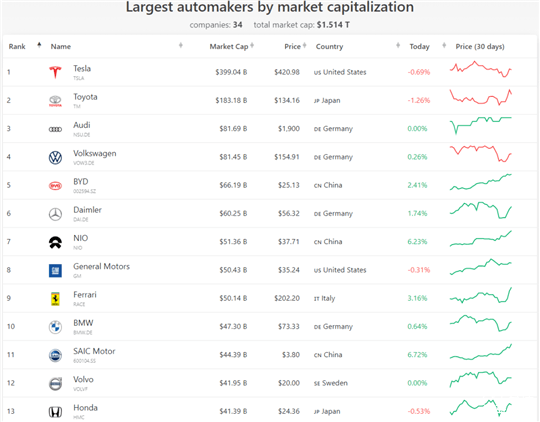Click the Volvo logo icon

55,384
